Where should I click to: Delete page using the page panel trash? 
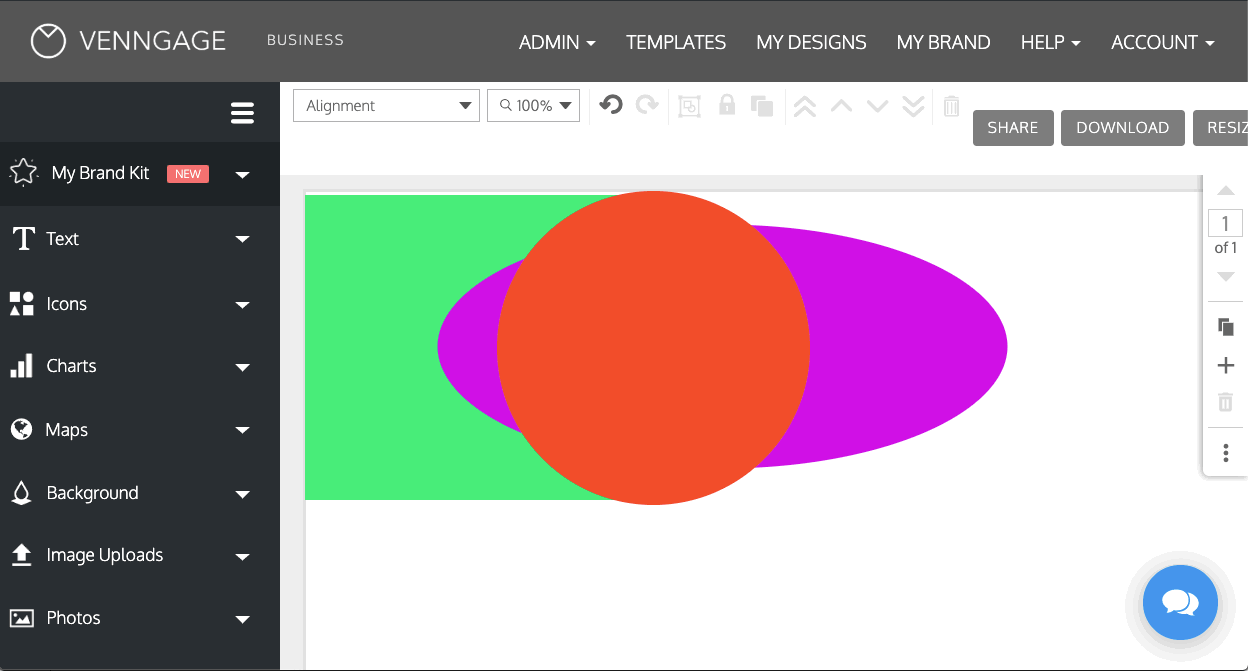1226,402
